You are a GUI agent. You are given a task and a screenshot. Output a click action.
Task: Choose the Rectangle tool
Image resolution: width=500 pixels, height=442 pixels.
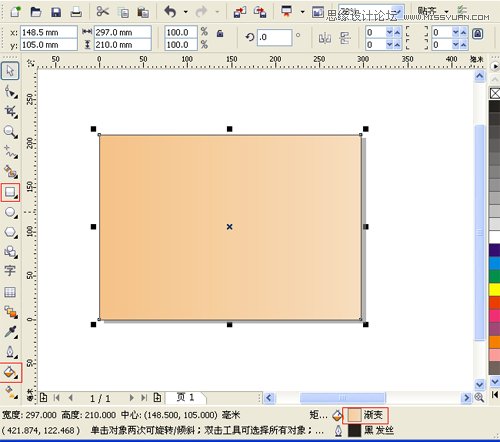[x=10, y=192]
